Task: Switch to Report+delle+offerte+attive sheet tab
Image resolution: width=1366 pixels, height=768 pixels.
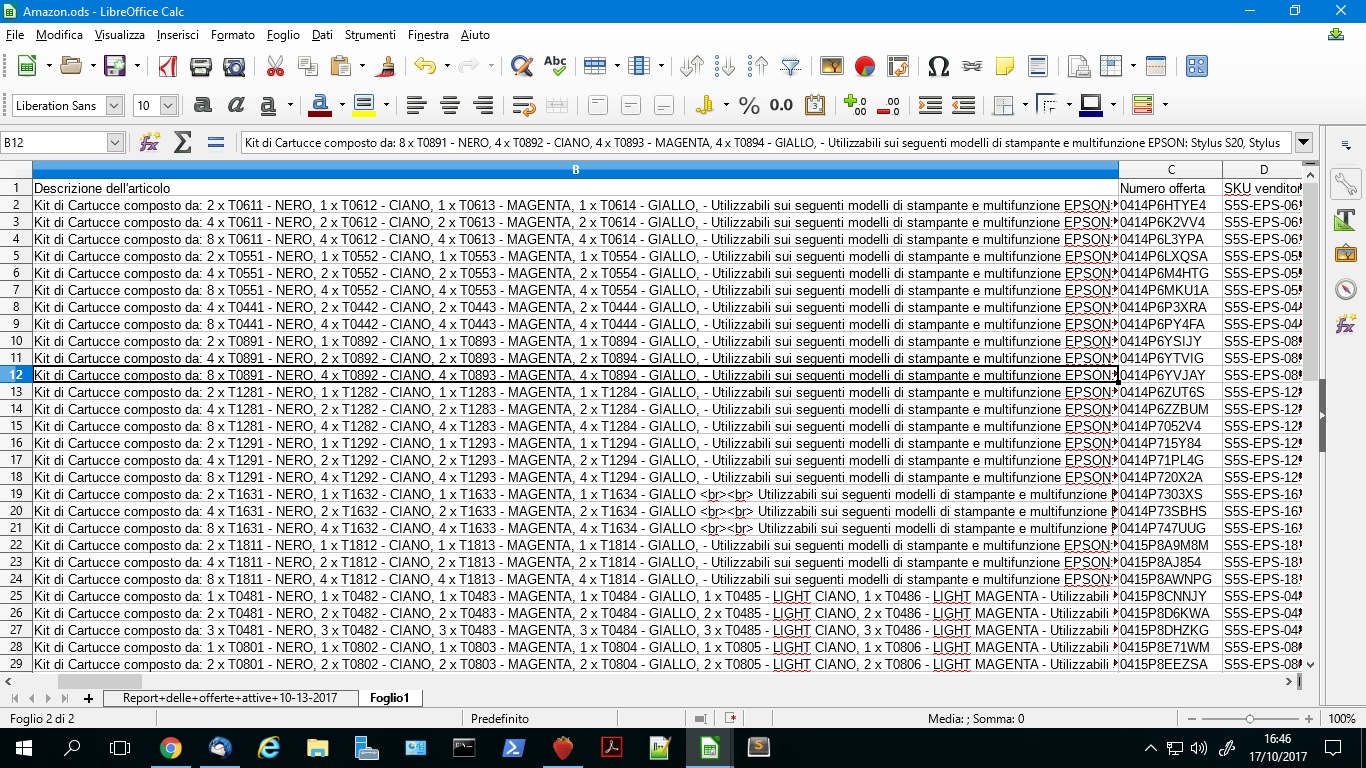Action: [x=230, y=698]
